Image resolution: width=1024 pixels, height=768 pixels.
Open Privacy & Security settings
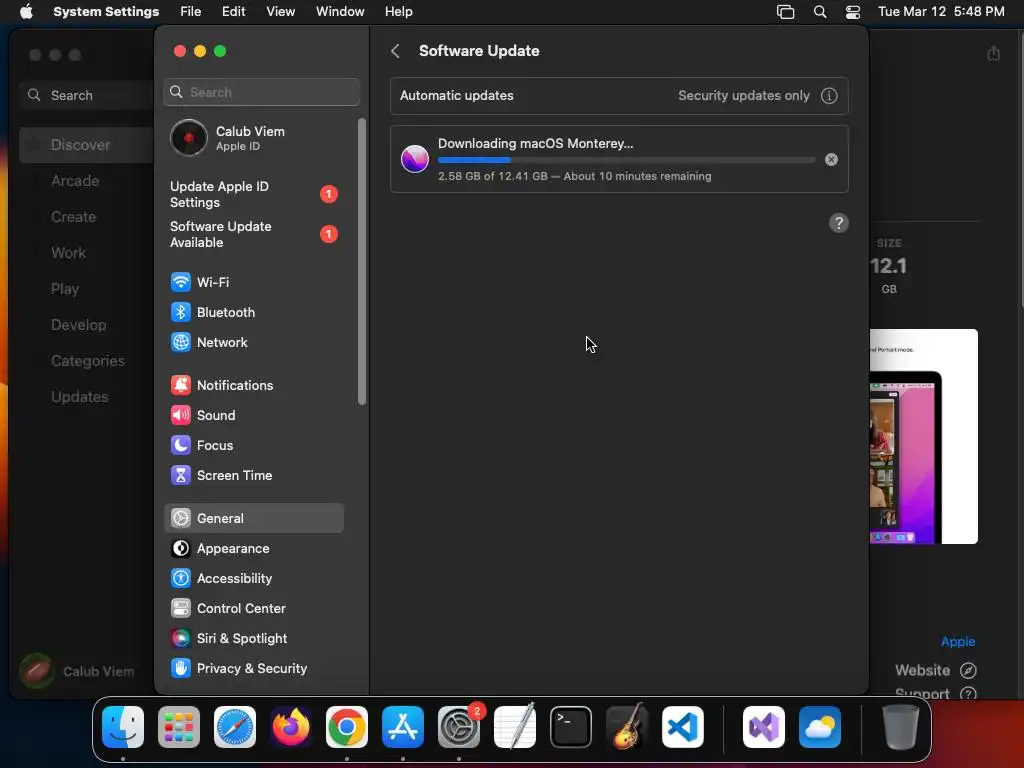253,669
